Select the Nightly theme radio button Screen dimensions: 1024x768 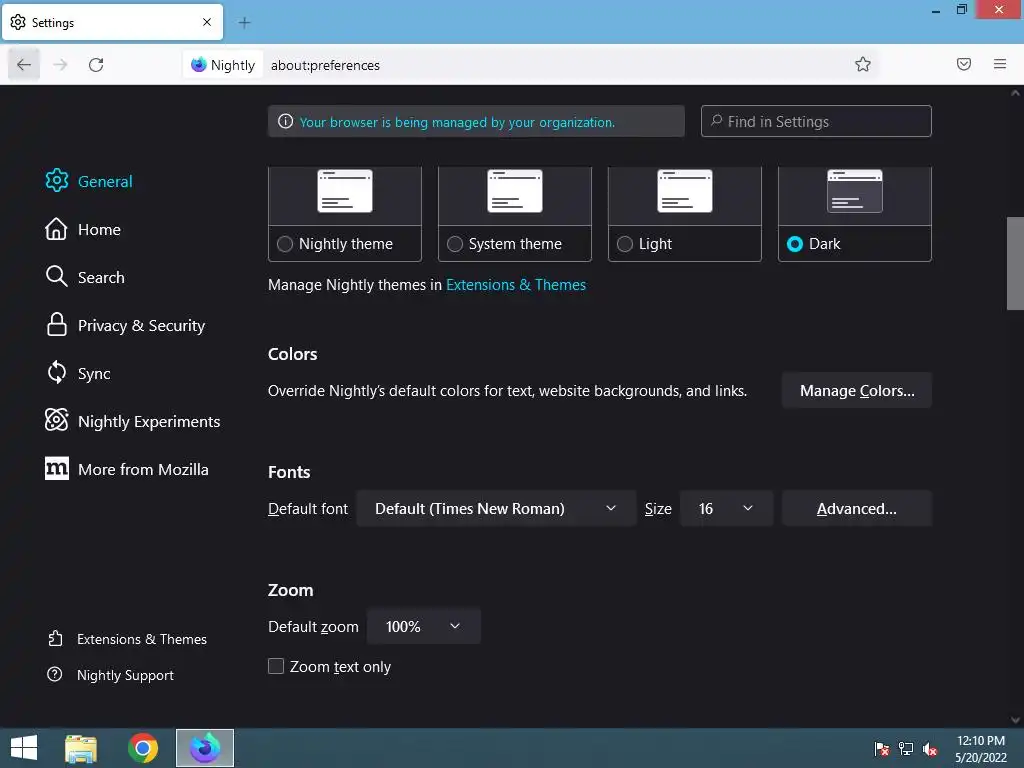pos(285,244)
